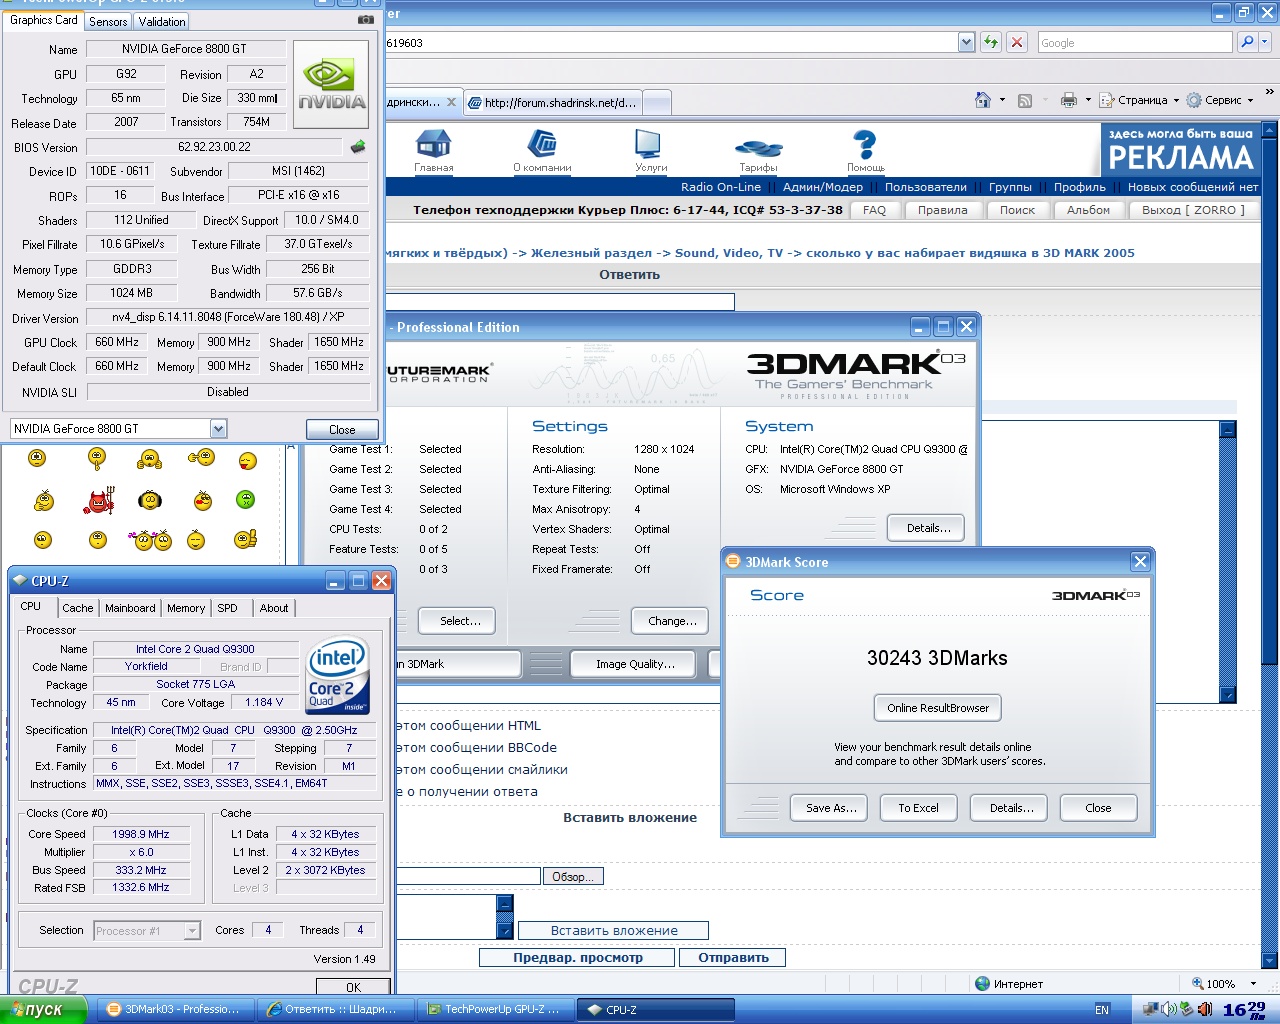Click Save As in 3DMark Score window
Viewport: 1280px width, 1024px height.
tap(831, 808)
